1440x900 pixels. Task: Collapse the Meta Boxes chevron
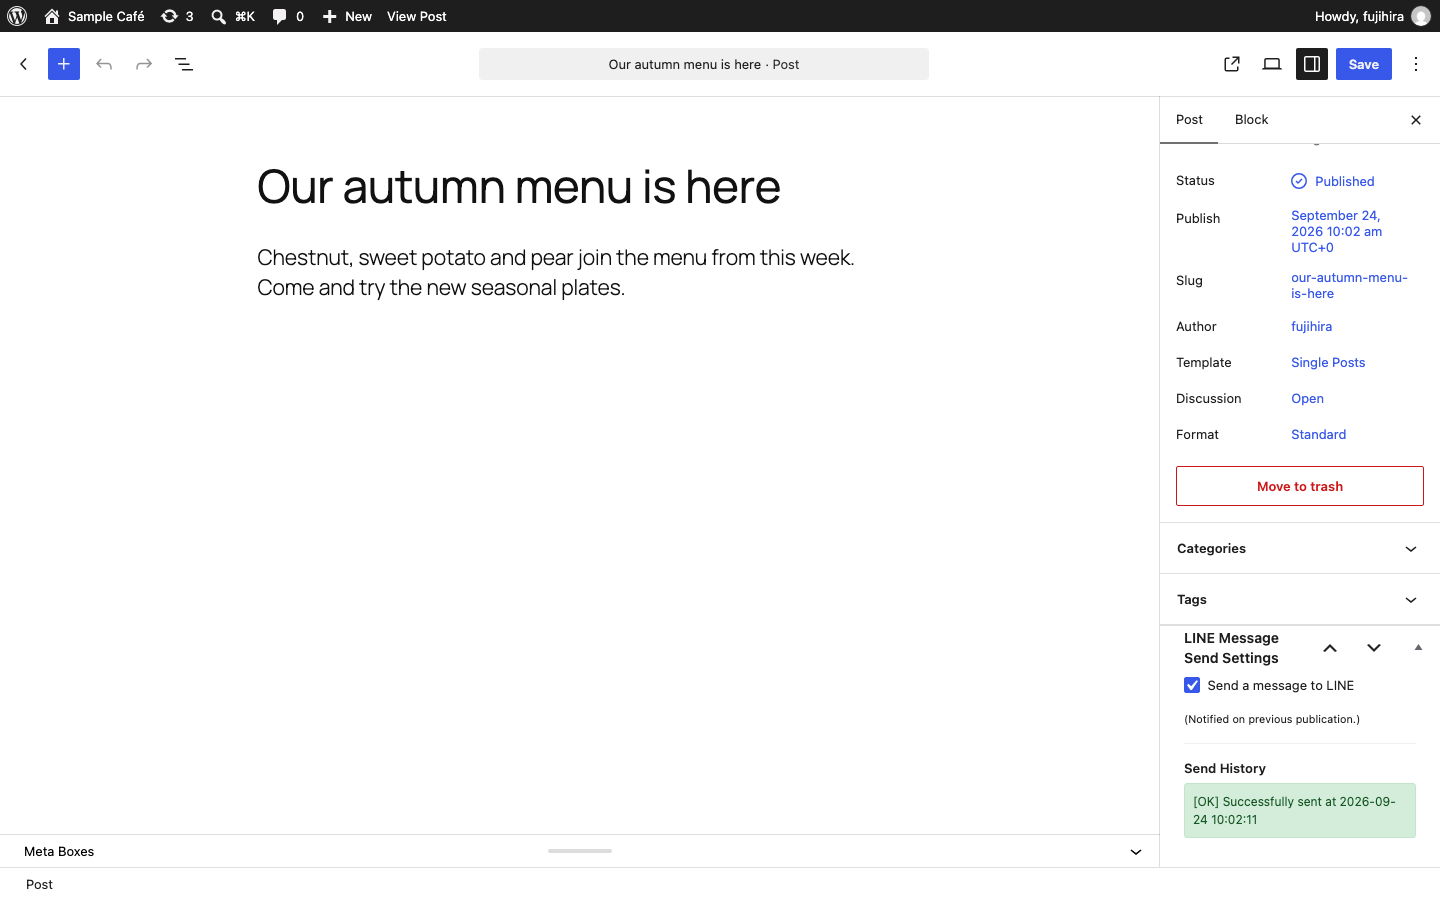(x=1136, y=852)
